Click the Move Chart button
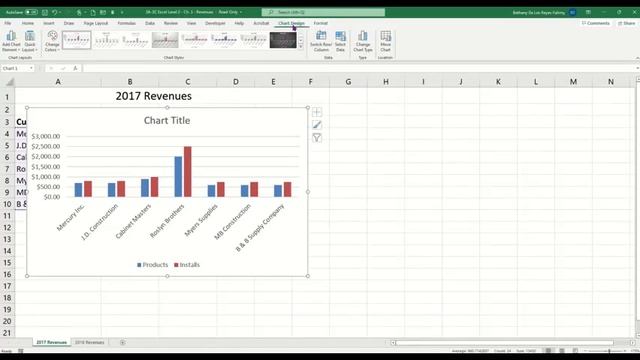 tap(385, 41)
